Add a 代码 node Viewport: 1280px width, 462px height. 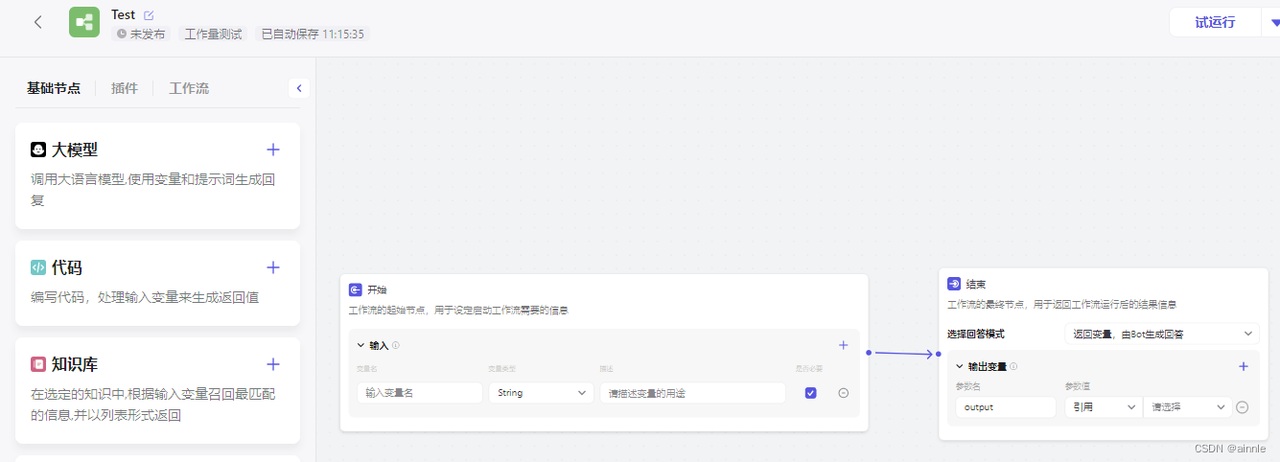[273, 267]
